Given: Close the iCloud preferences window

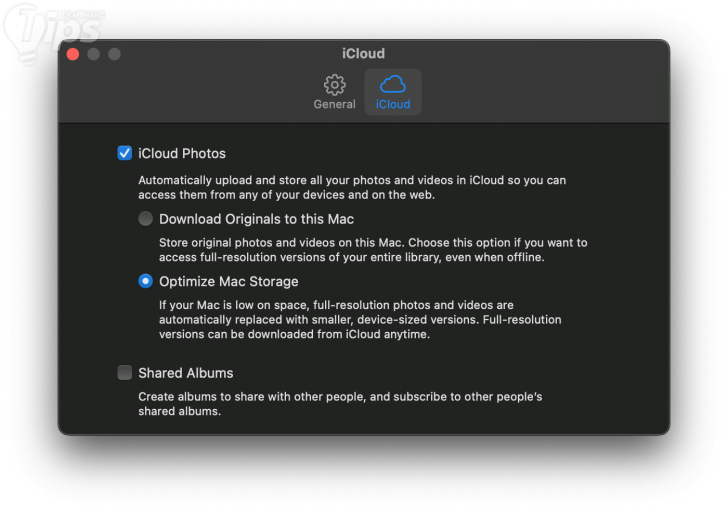Looking at the screenshot, I should [x=73, y=54].
